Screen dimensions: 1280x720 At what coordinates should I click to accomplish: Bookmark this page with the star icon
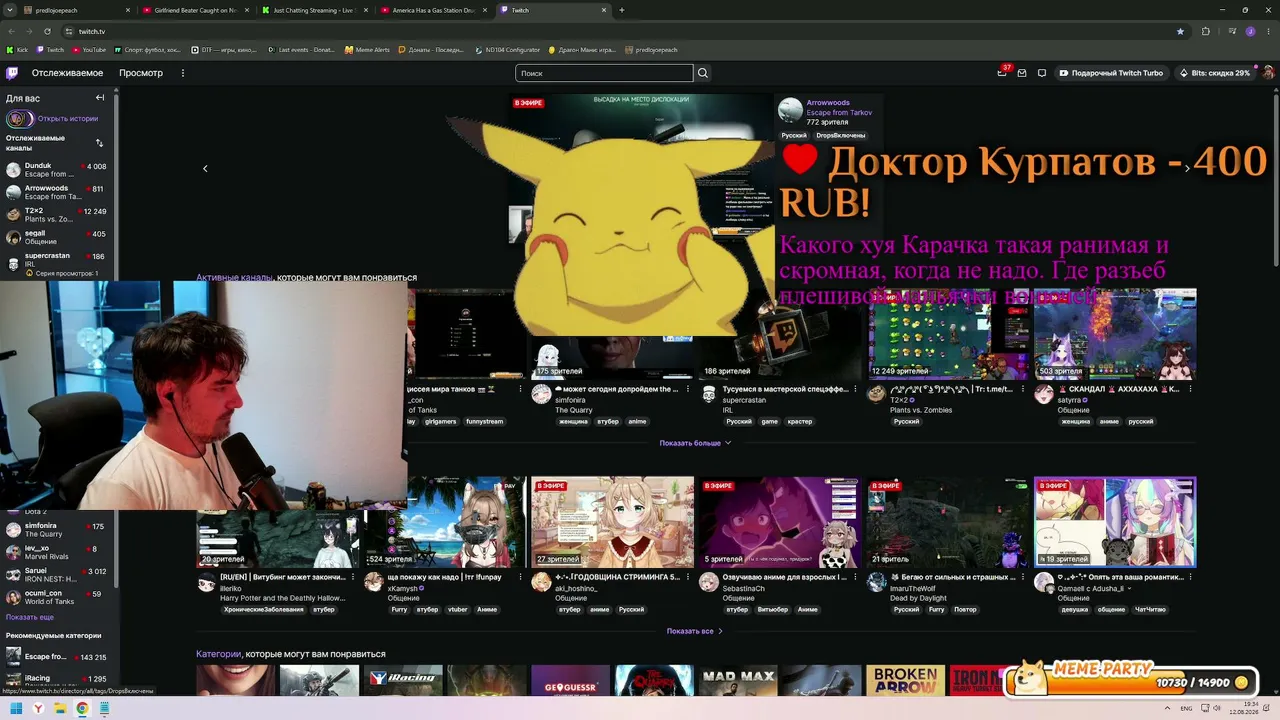pos(1180,31)
